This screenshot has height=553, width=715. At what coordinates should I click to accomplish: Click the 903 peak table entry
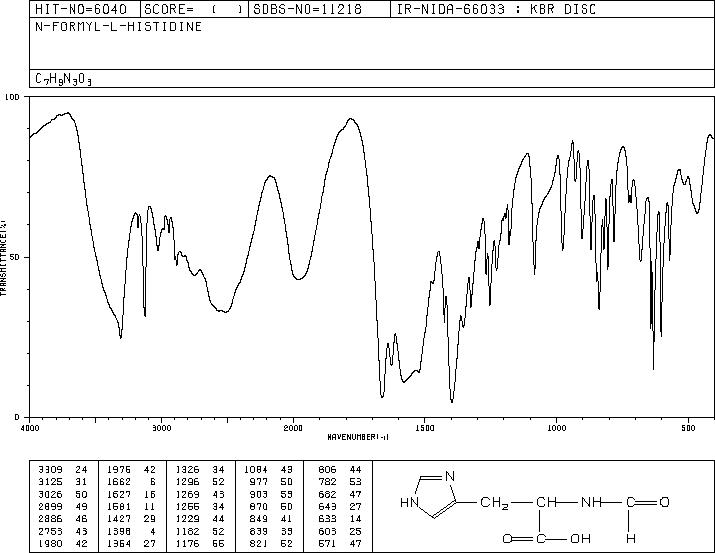pyautogui.click(x=272, y=494)
